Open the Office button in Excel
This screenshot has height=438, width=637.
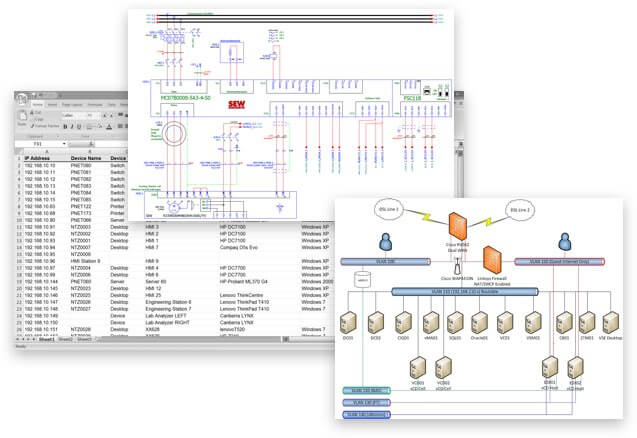point(23,99)
